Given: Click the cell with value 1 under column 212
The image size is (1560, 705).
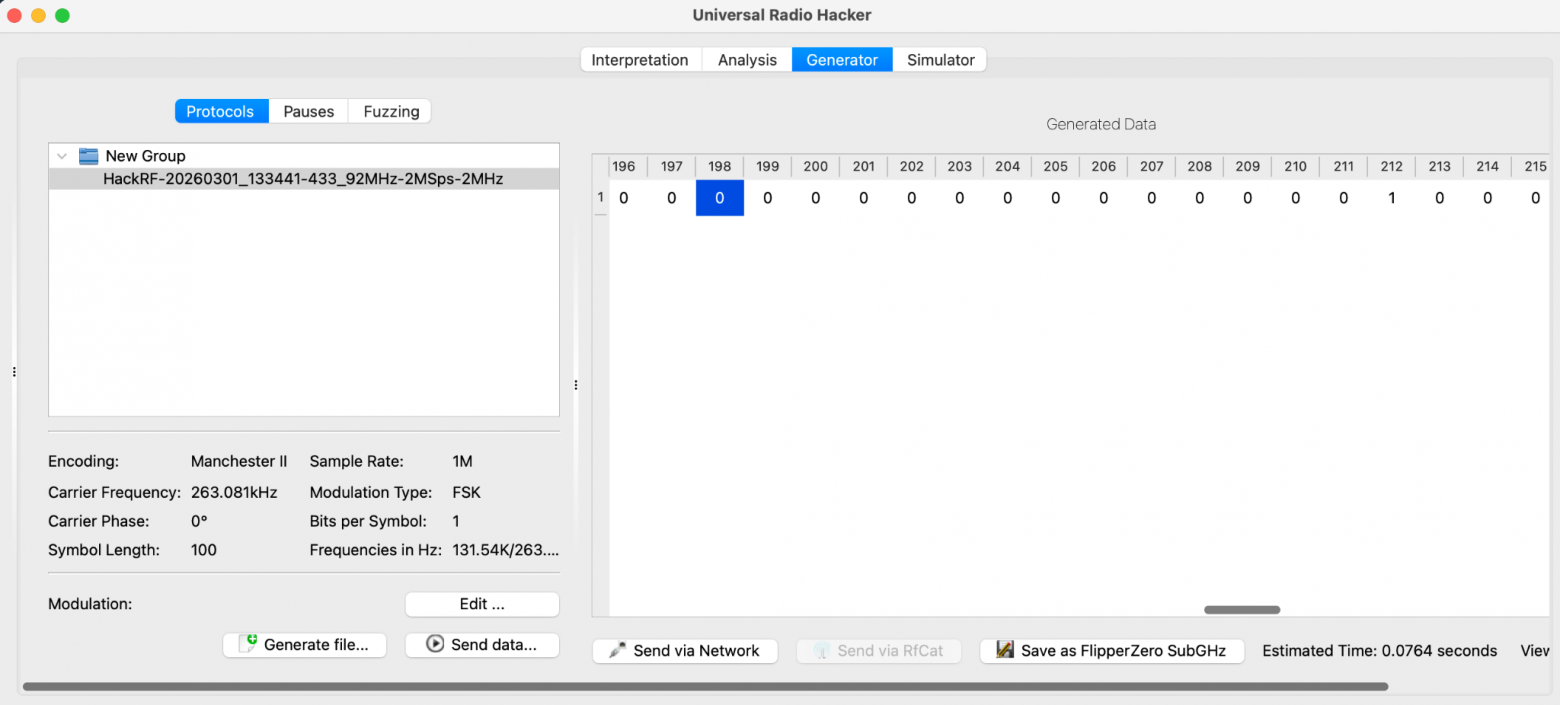Looking at the screenshot, I should pyautogui.click(x=1392, y=198).
